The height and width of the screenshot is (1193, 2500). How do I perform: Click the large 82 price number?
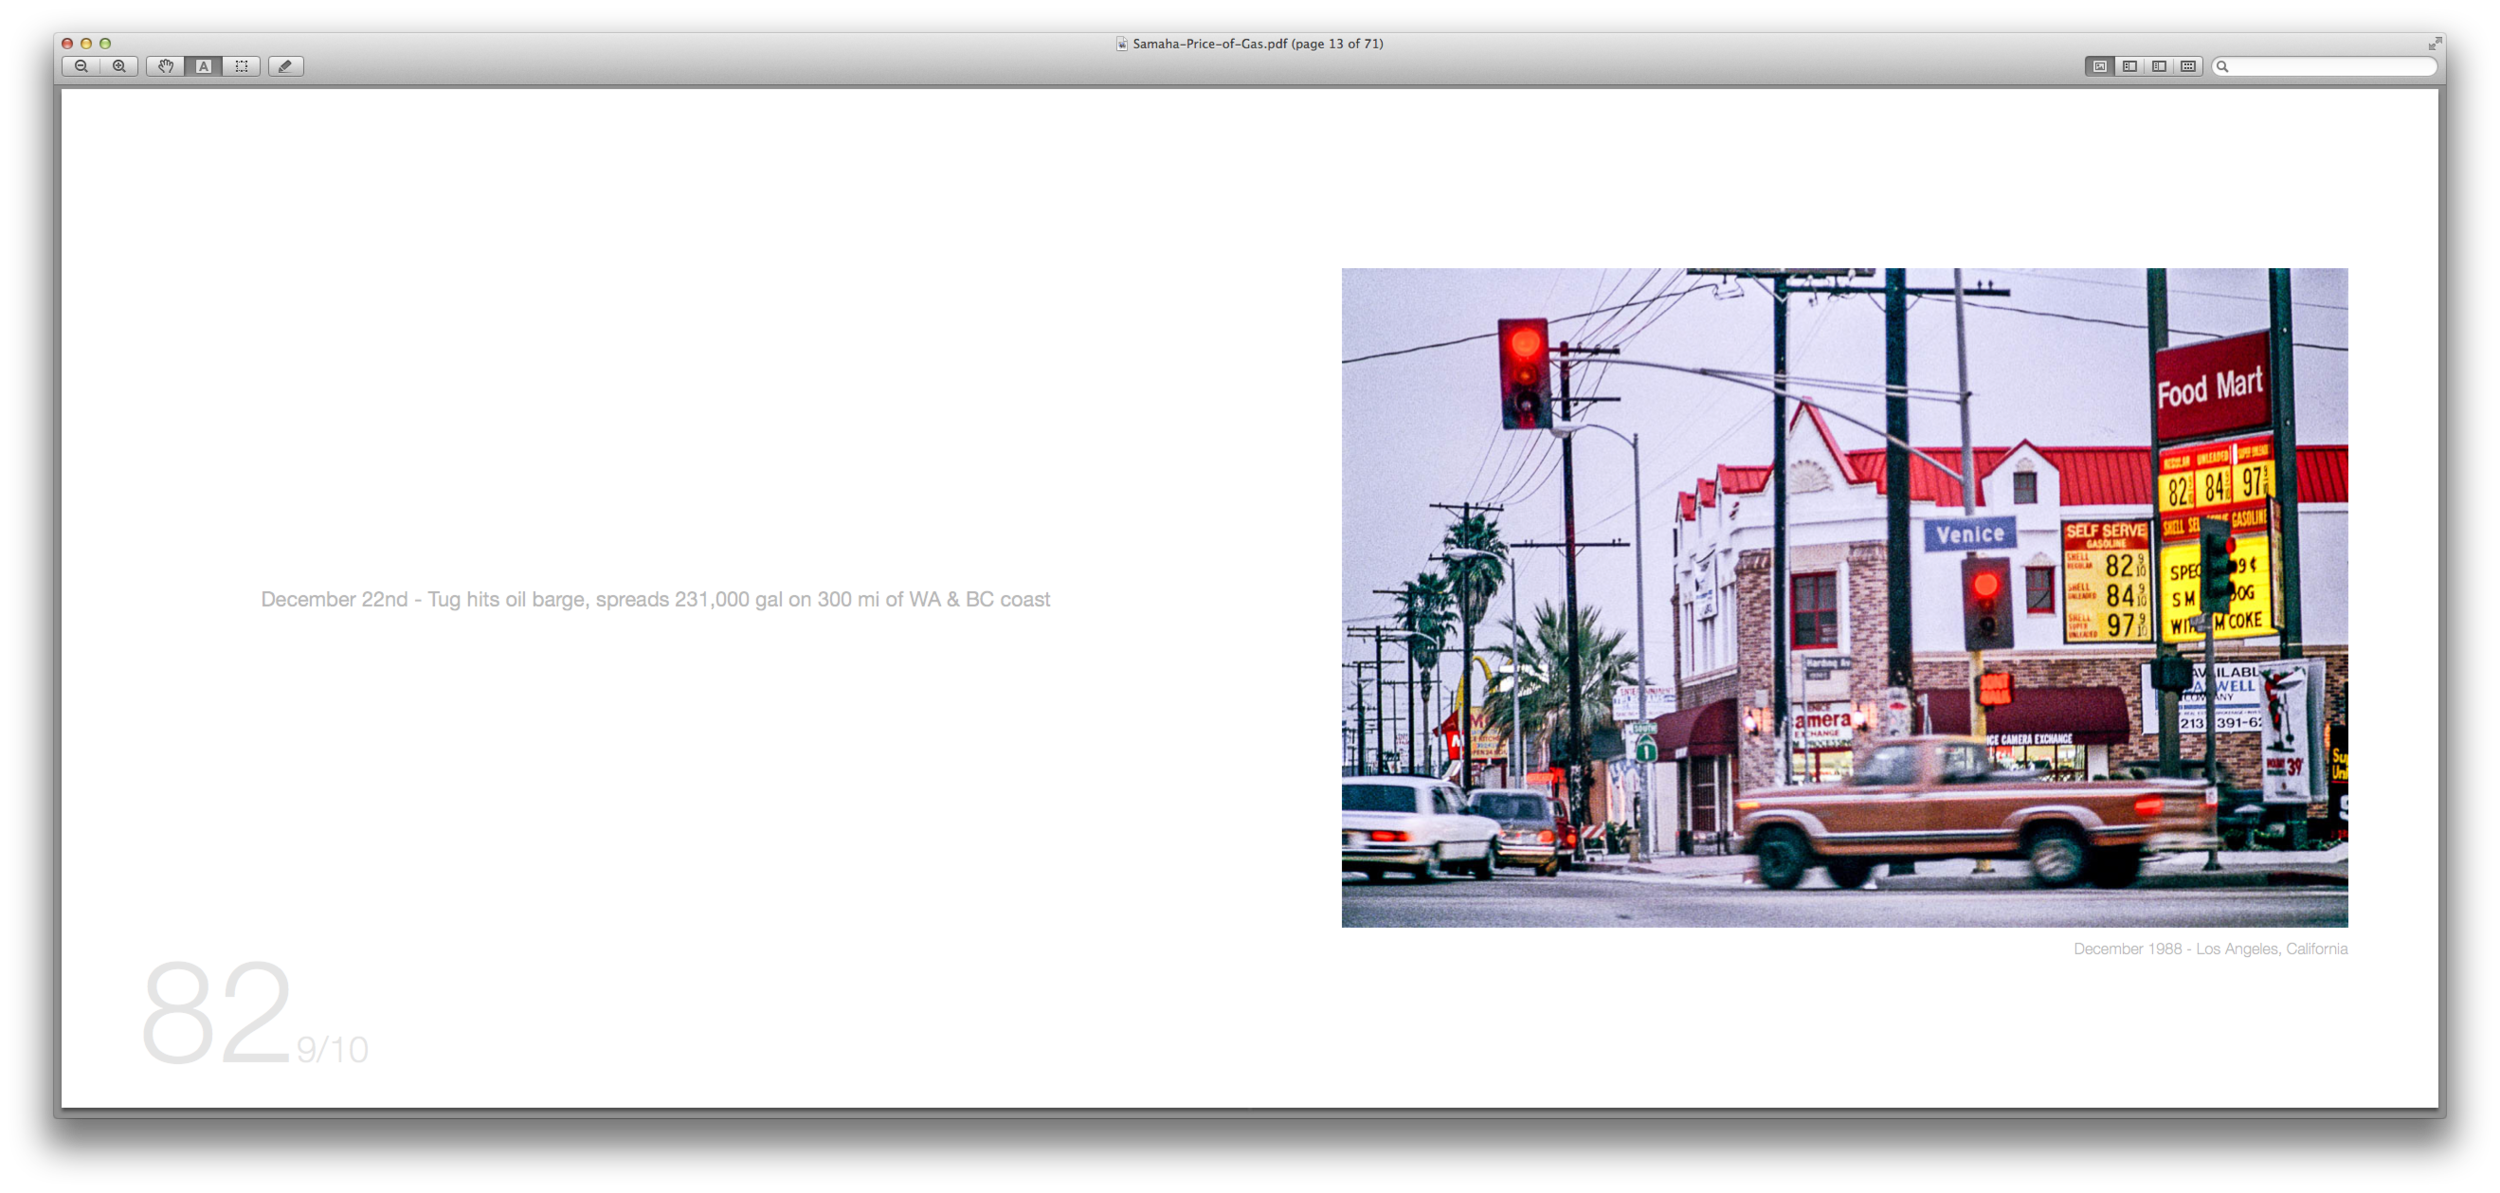[217, 1011]
